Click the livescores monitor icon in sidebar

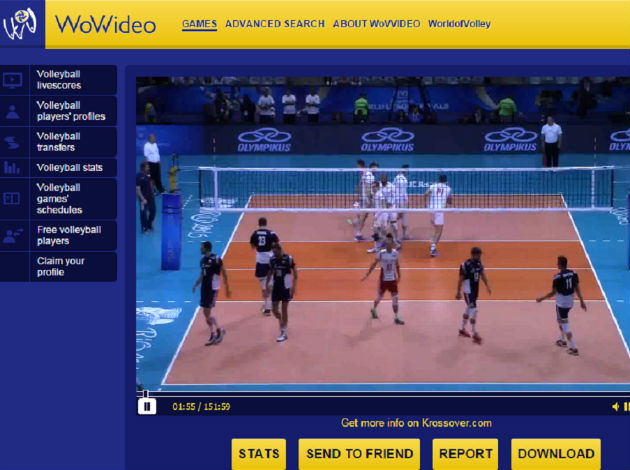pos(13,80)
